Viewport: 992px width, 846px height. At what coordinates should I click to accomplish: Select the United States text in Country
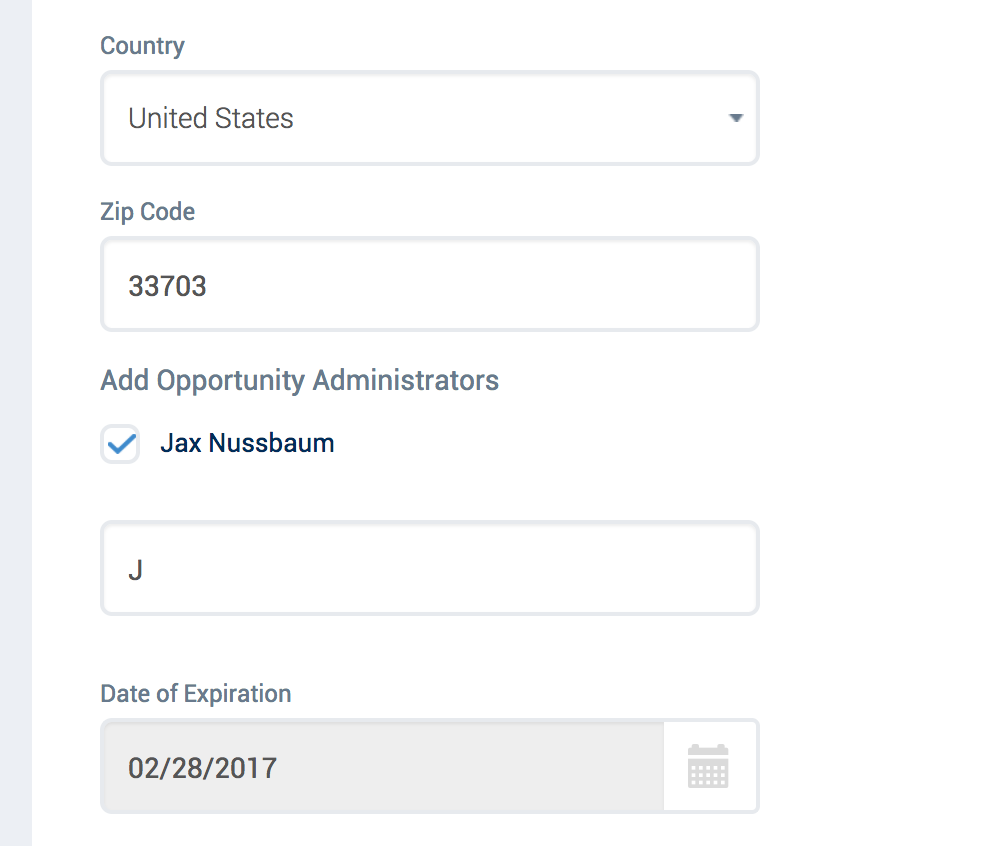(211, 118)
